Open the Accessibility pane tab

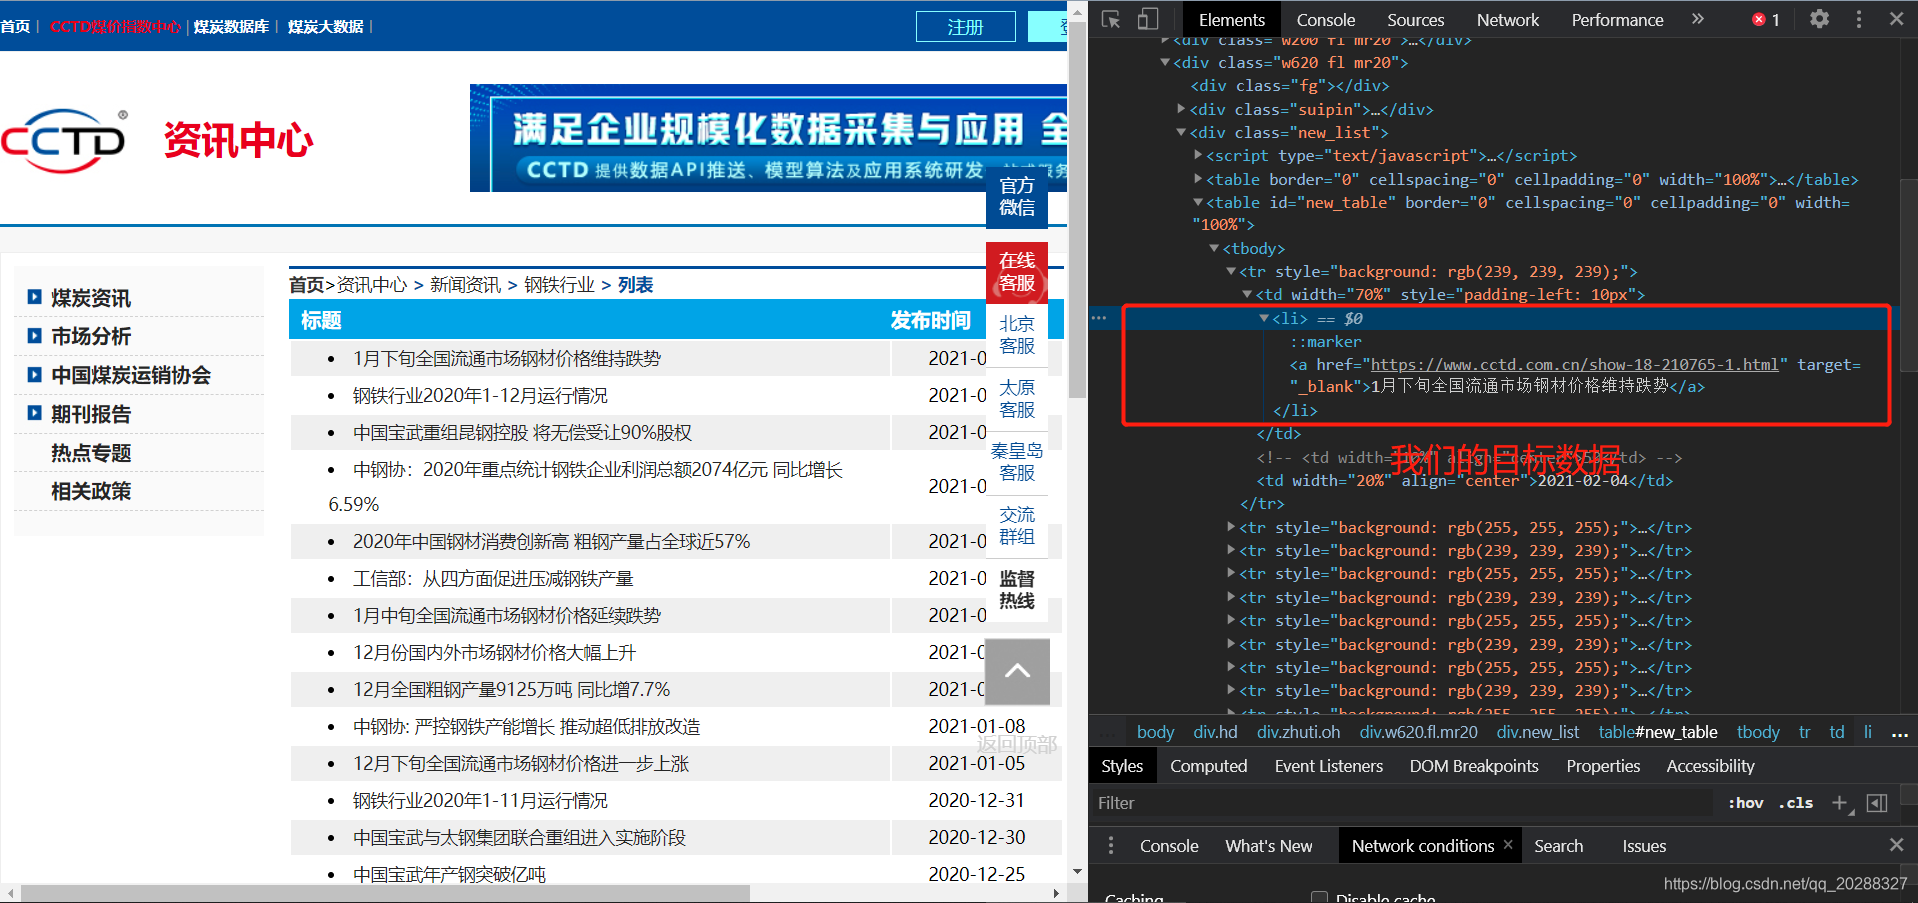point(1710,766)
